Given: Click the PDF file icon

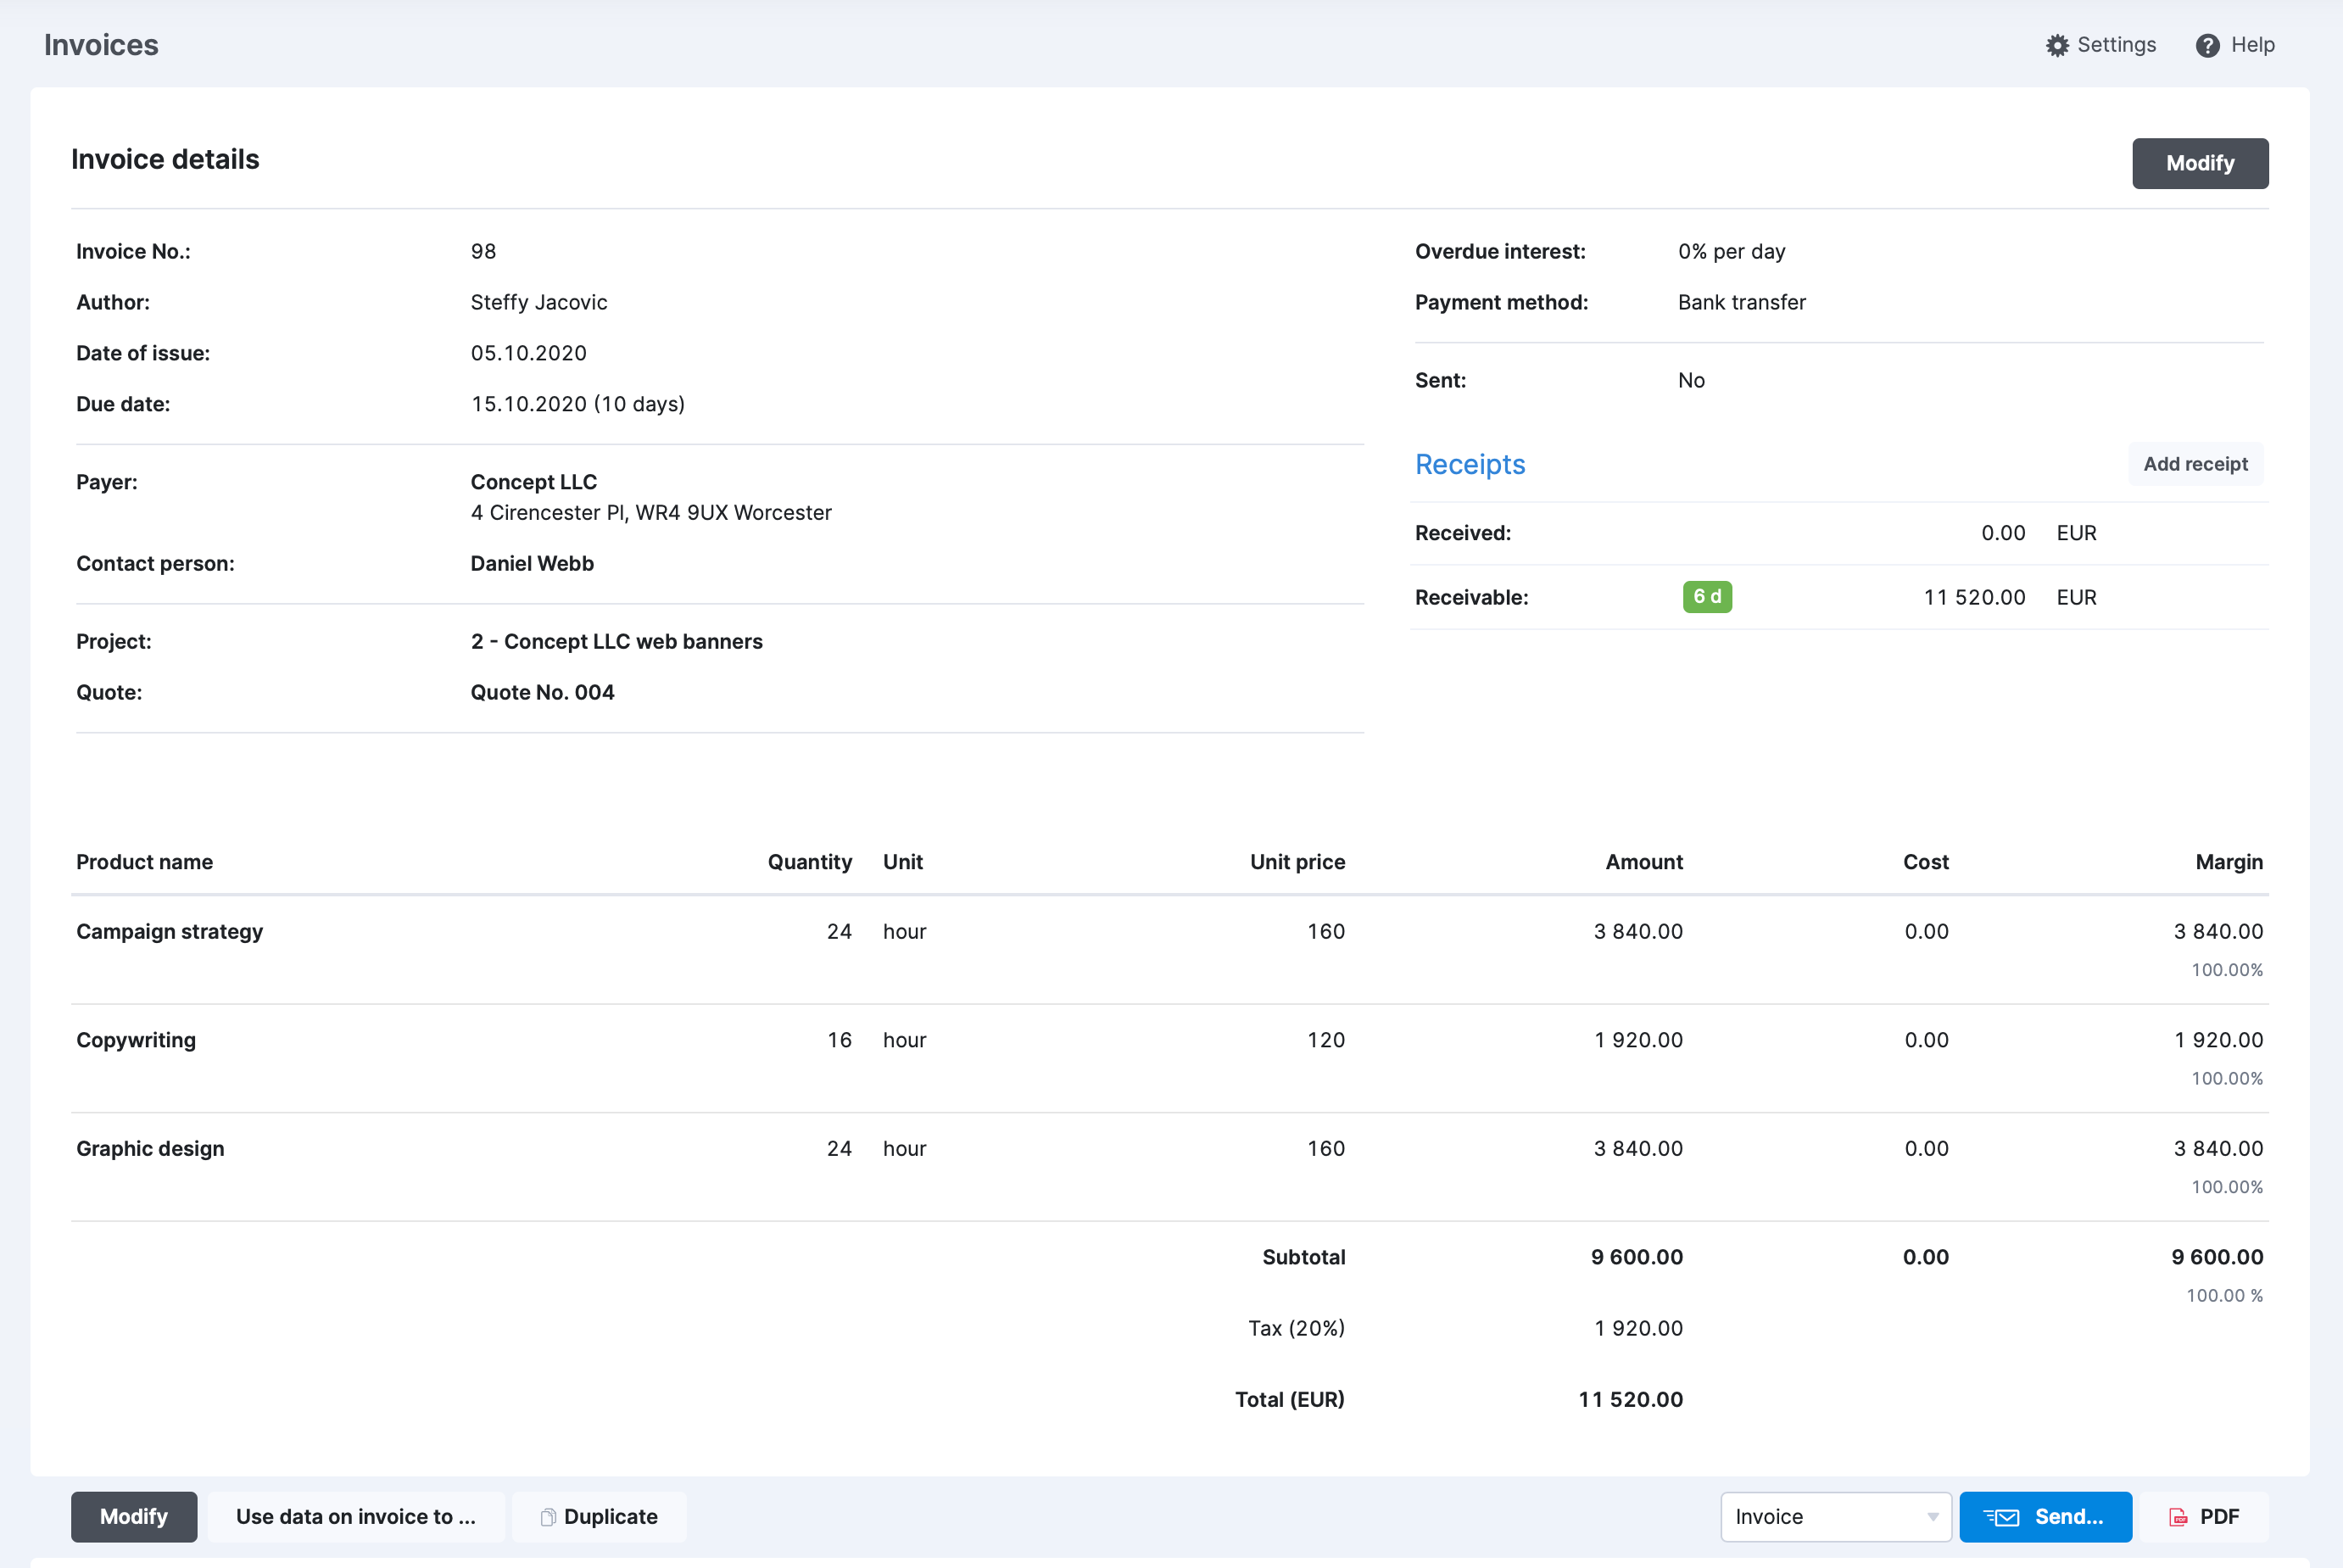Looking at the screenshot, I should click(x=2177, y=1517).
